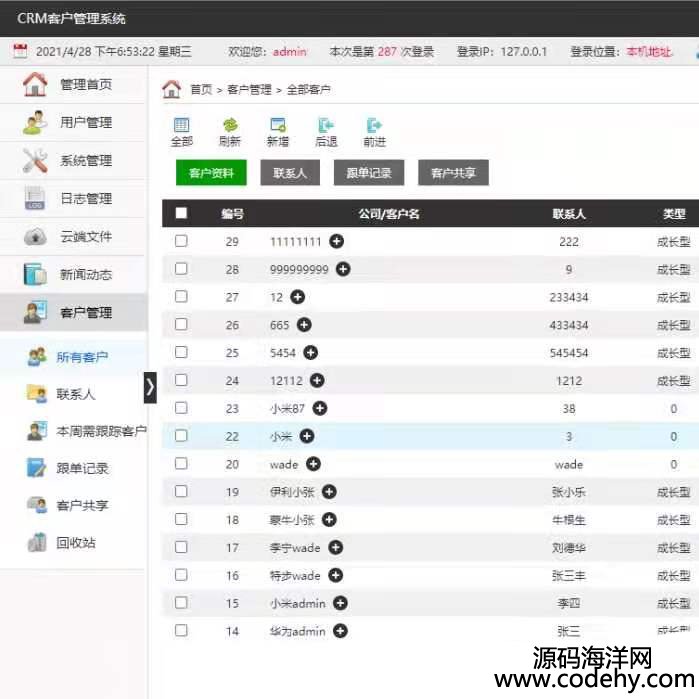Check the checkbox for row 28
This screenshot has height=699, width=699.
coord(181,269)
